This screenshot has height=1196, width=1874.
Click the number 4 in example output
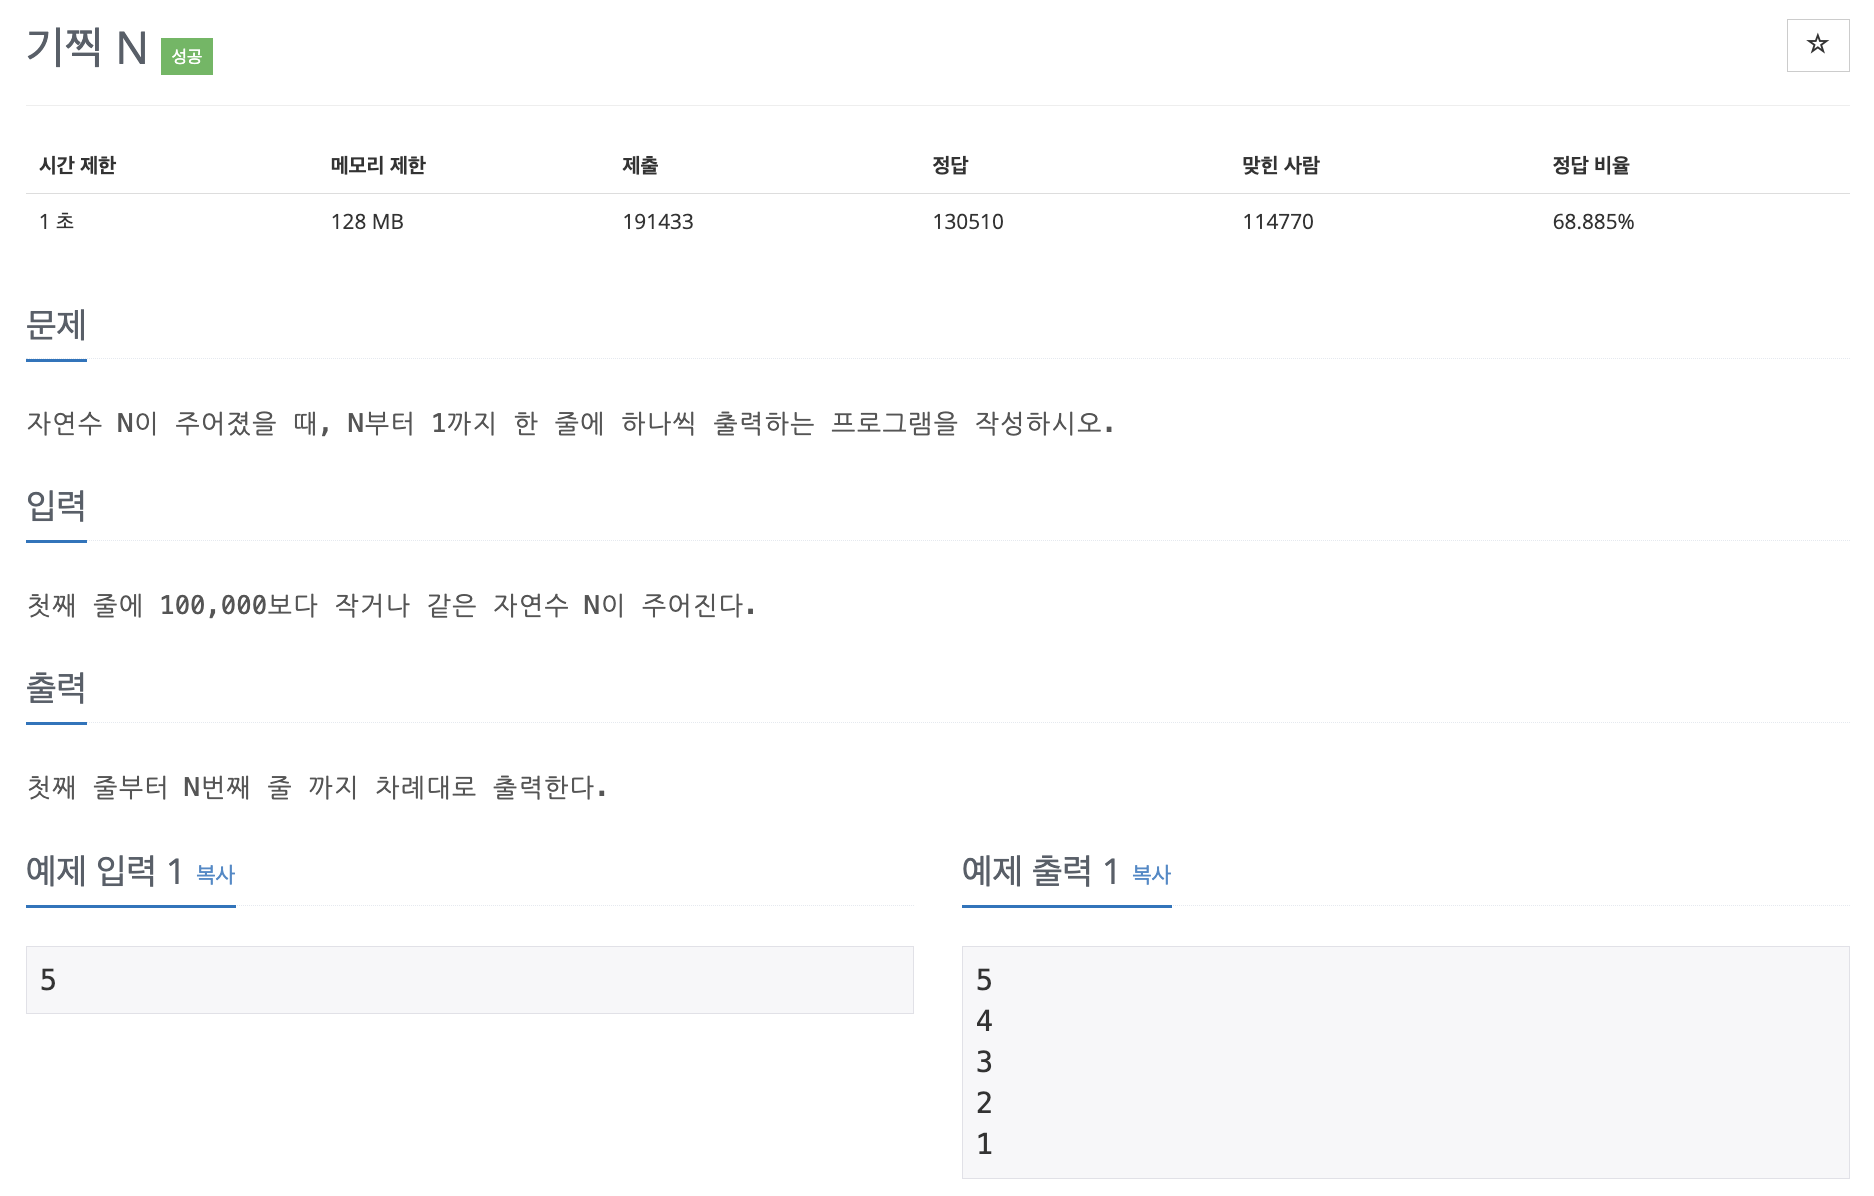coord(984,1021)
